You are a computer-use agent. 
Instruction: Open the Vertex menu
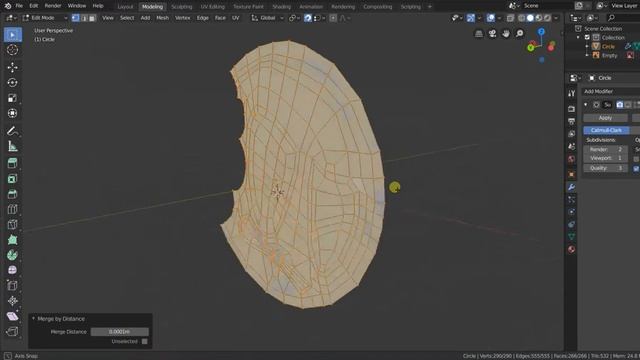coord(182,18)
